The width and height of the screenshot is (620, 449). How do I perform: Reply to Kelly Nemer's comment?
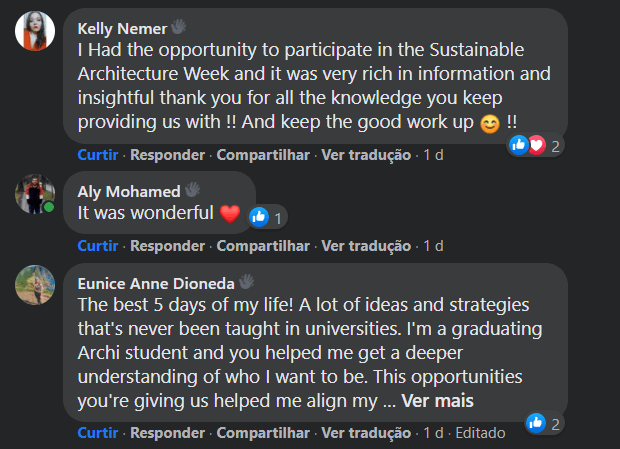click(167, 155)
